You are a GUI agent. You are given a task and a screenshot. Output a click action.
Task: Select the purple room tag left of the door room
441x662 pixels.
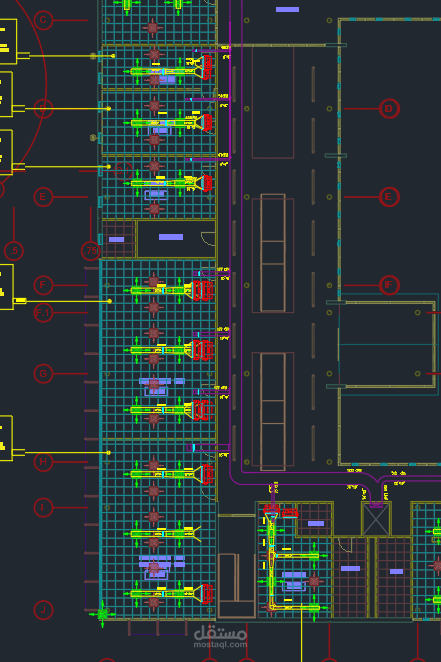tap(116, 239)
